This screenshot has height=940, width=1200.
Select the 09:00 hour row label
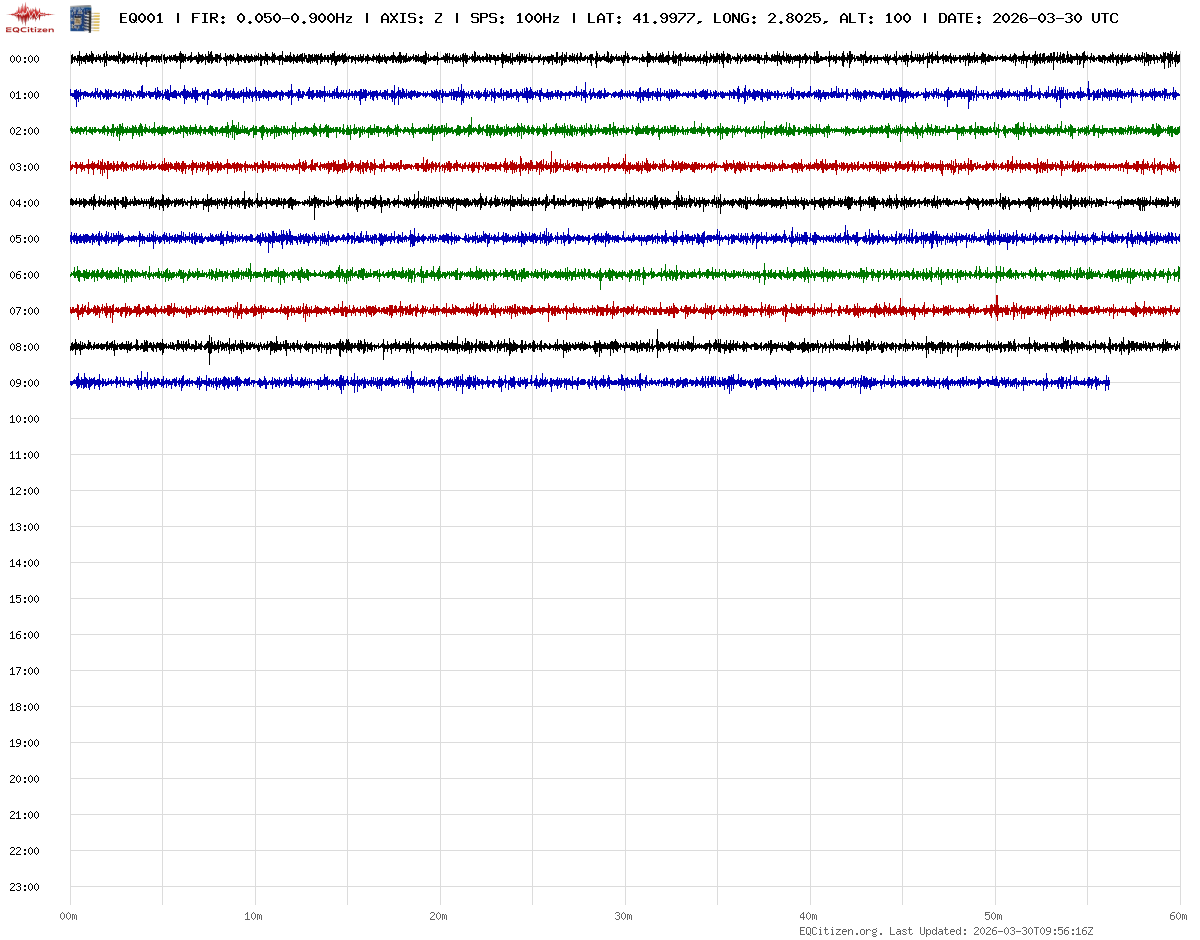[24, 383]
